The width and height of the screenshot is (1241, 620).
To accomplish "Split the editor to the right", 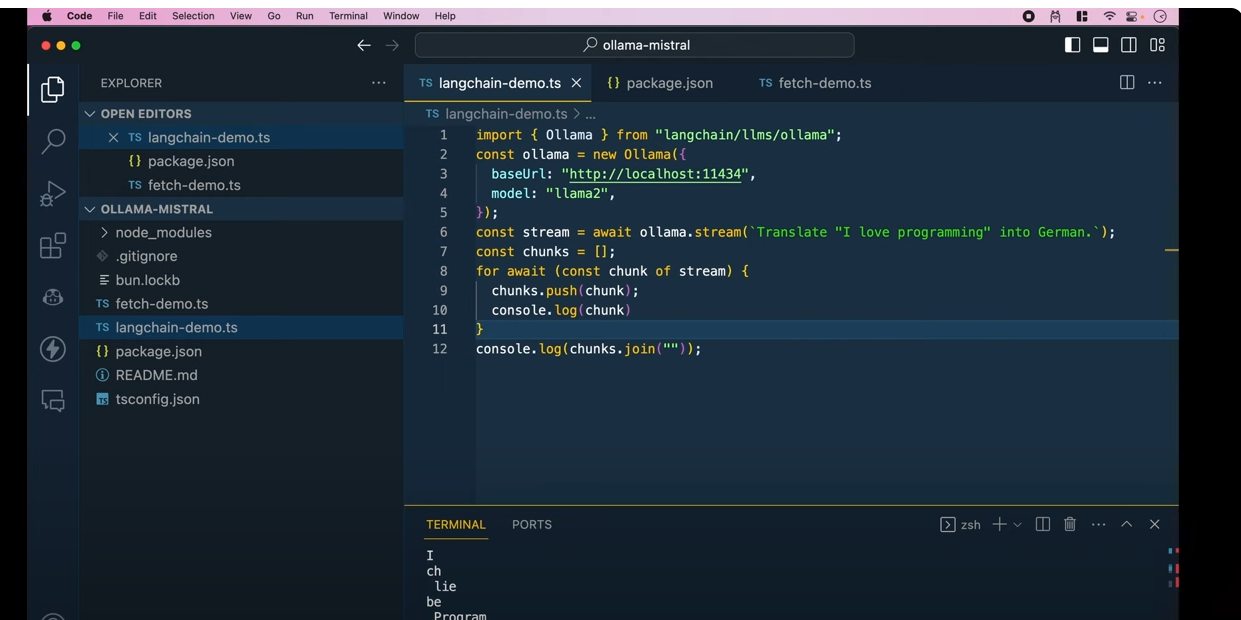I will [x=1127, y=83].
